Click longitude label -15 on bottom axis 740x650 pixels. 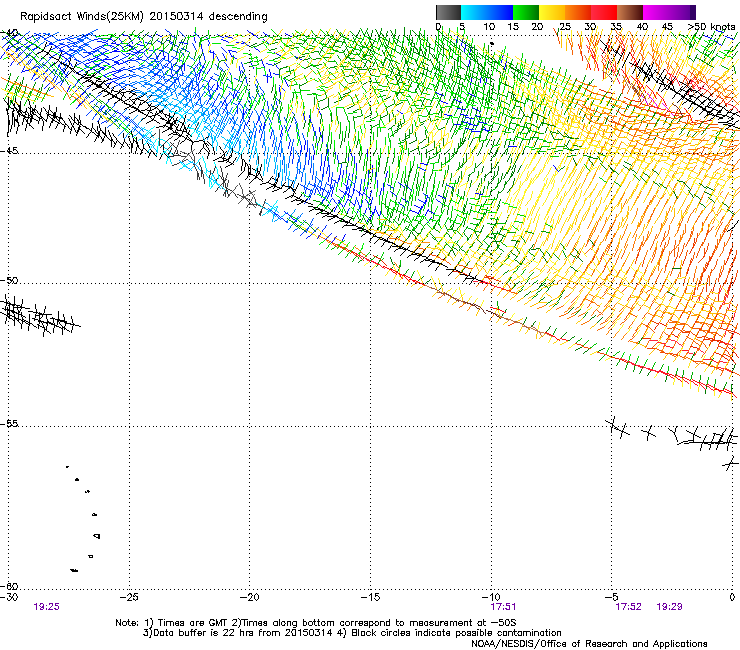tap(370, 597)
